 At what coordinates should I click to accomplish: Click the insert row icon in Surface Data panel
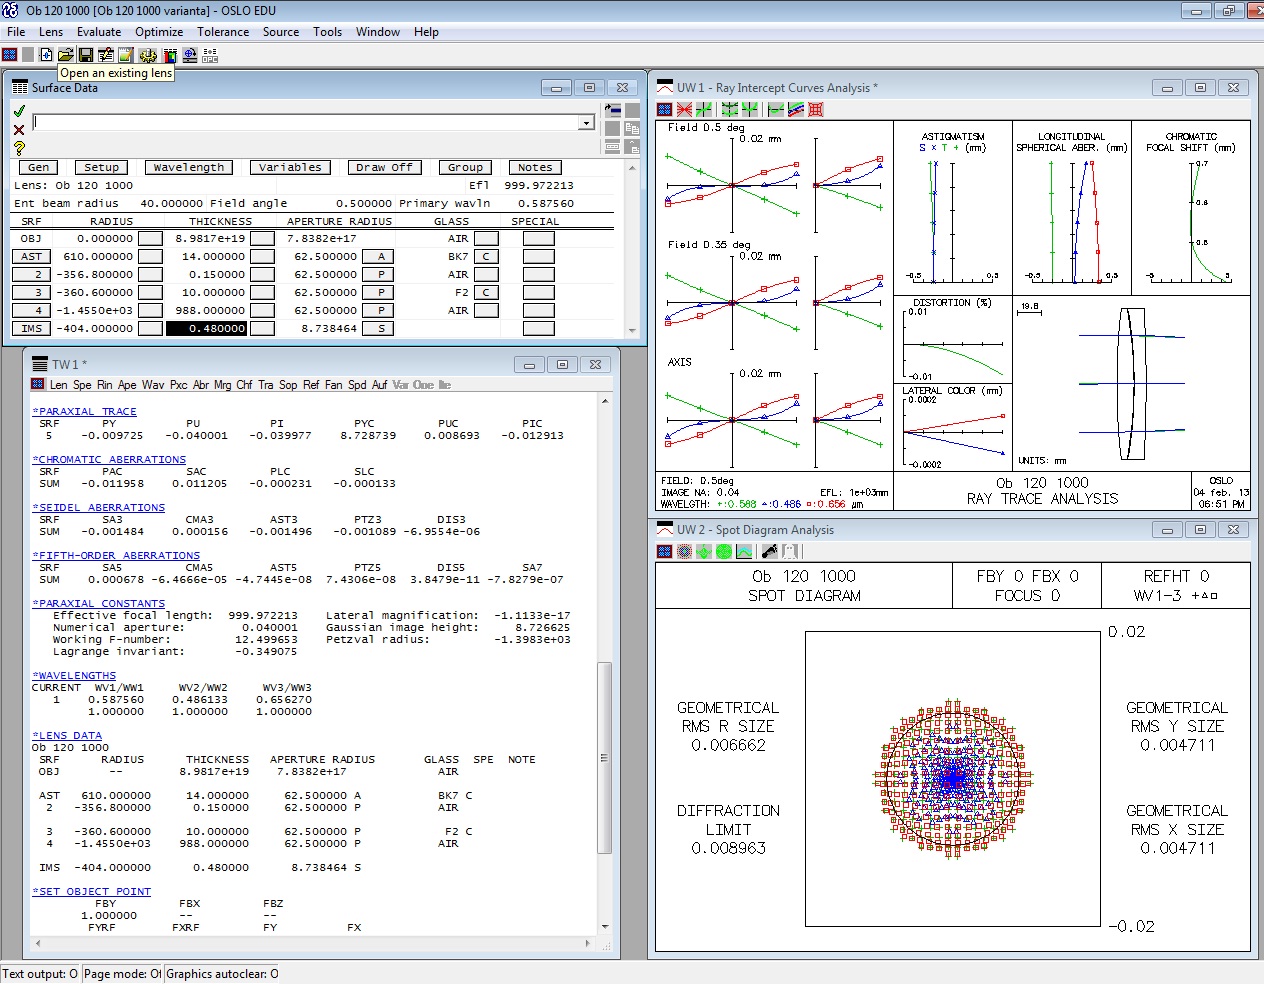[612, 110]
